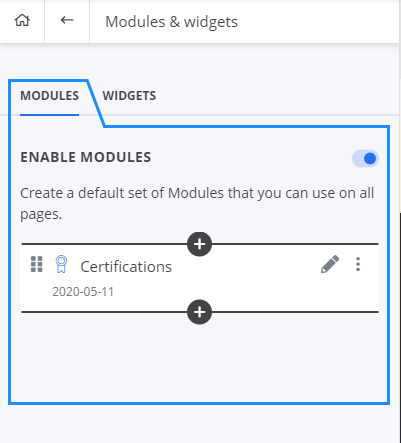
Task: Click the default set of Modules description
Action: [197, 203]
